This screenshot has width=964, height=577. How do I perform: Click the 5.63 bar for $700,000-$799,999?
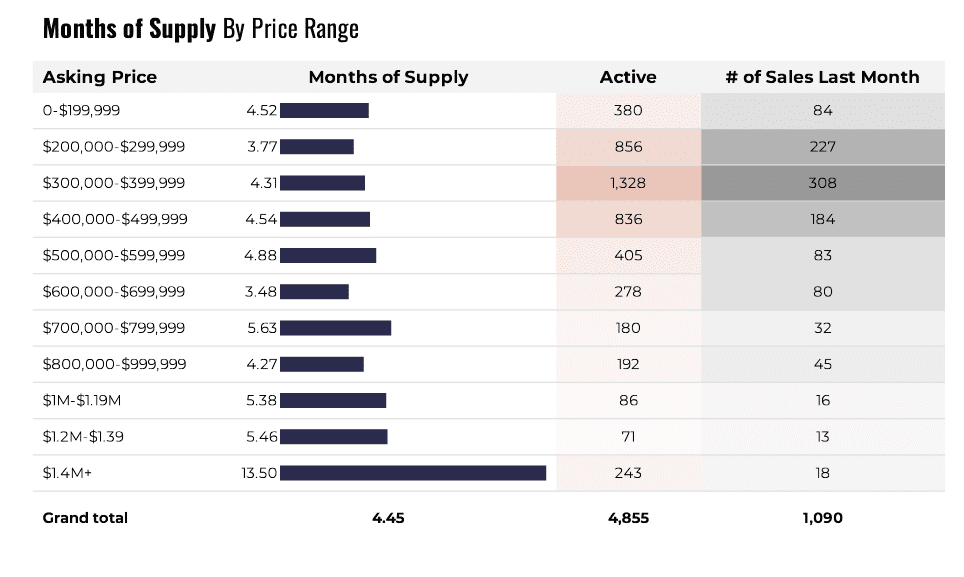335,328
